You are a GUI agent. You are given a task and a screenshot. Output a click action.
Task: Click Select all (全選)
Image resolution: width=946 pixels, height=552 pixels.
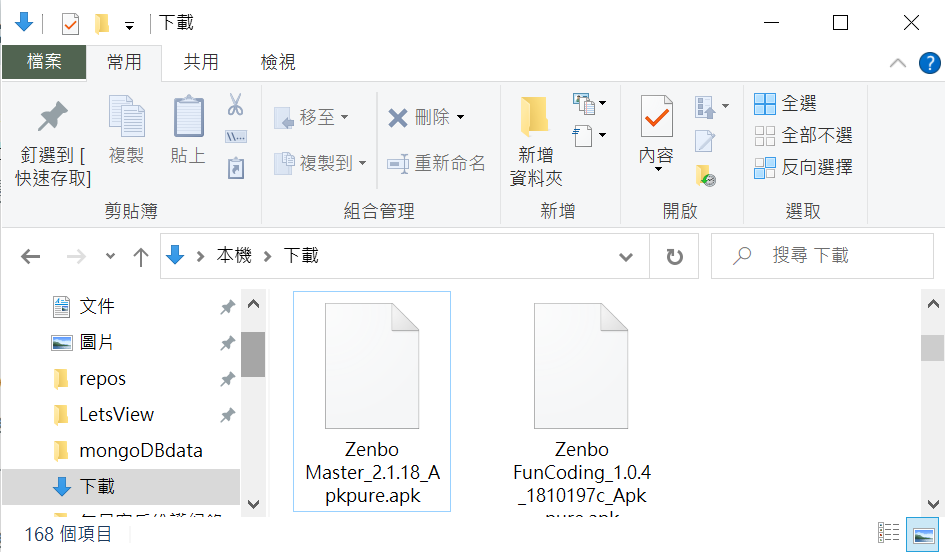[x=786, y=104]
